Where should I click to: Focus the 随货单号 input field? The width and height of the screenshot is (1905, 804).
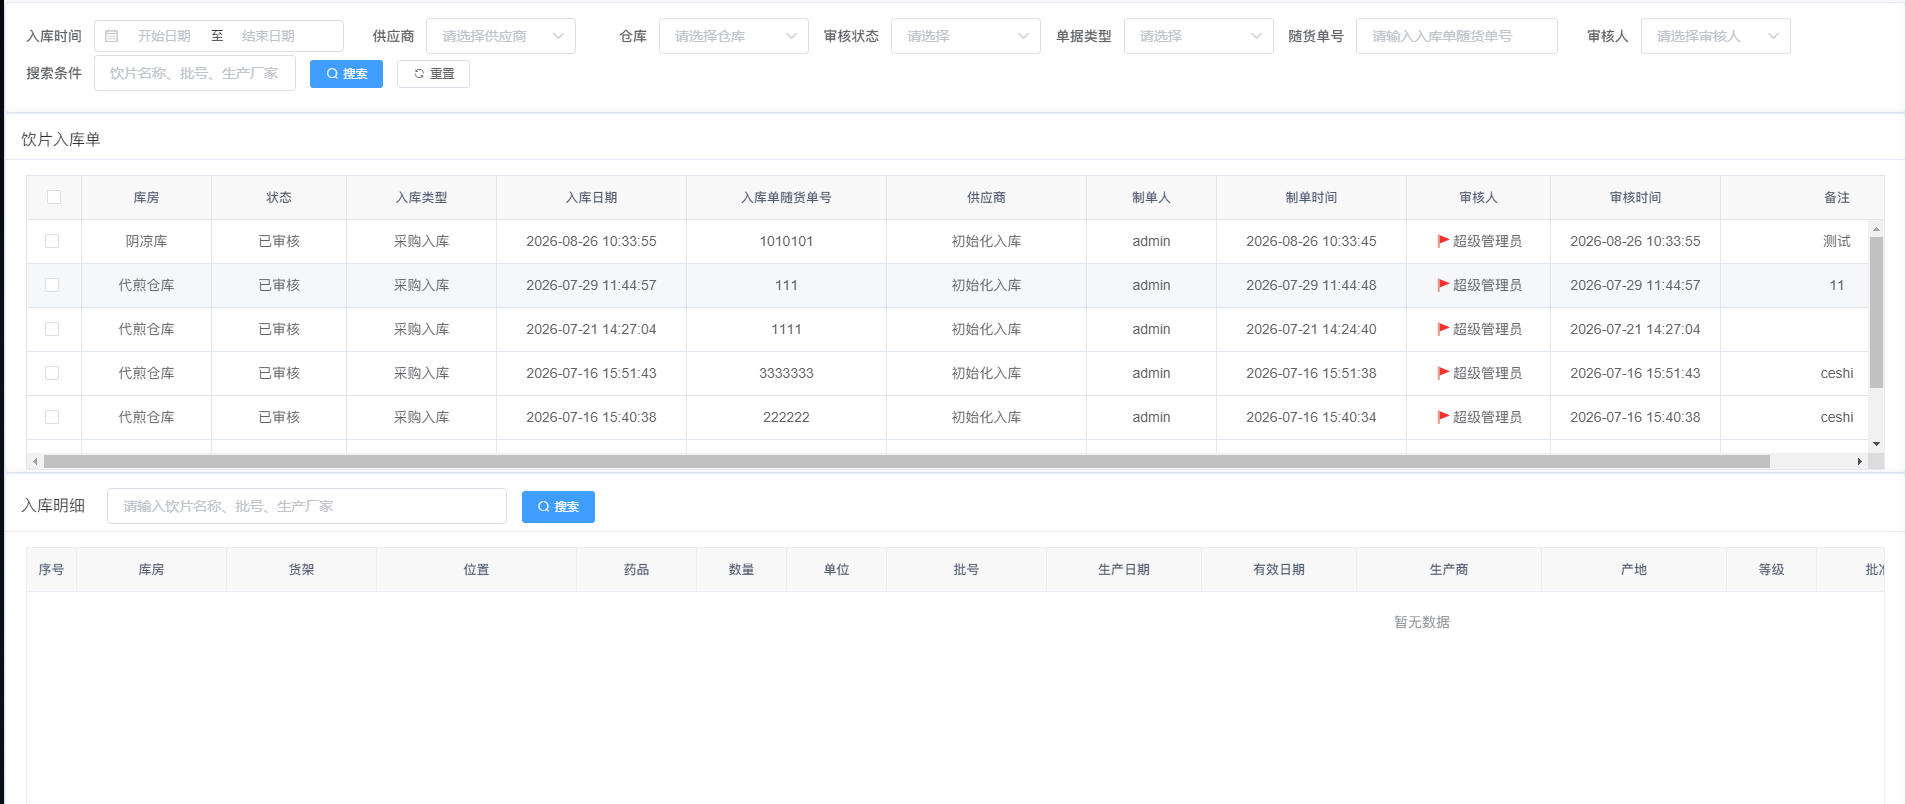click(x=1457, y=36)
